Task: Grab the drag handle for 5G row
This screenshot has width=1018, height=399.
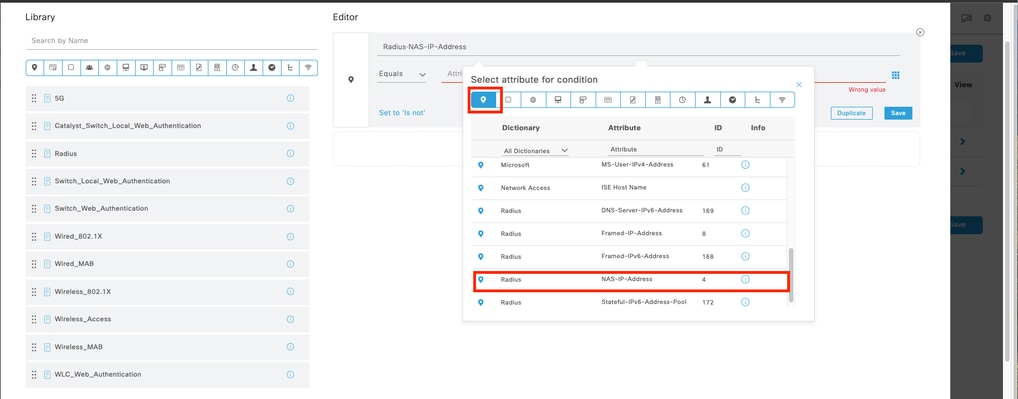Action: tap(34, 99)
